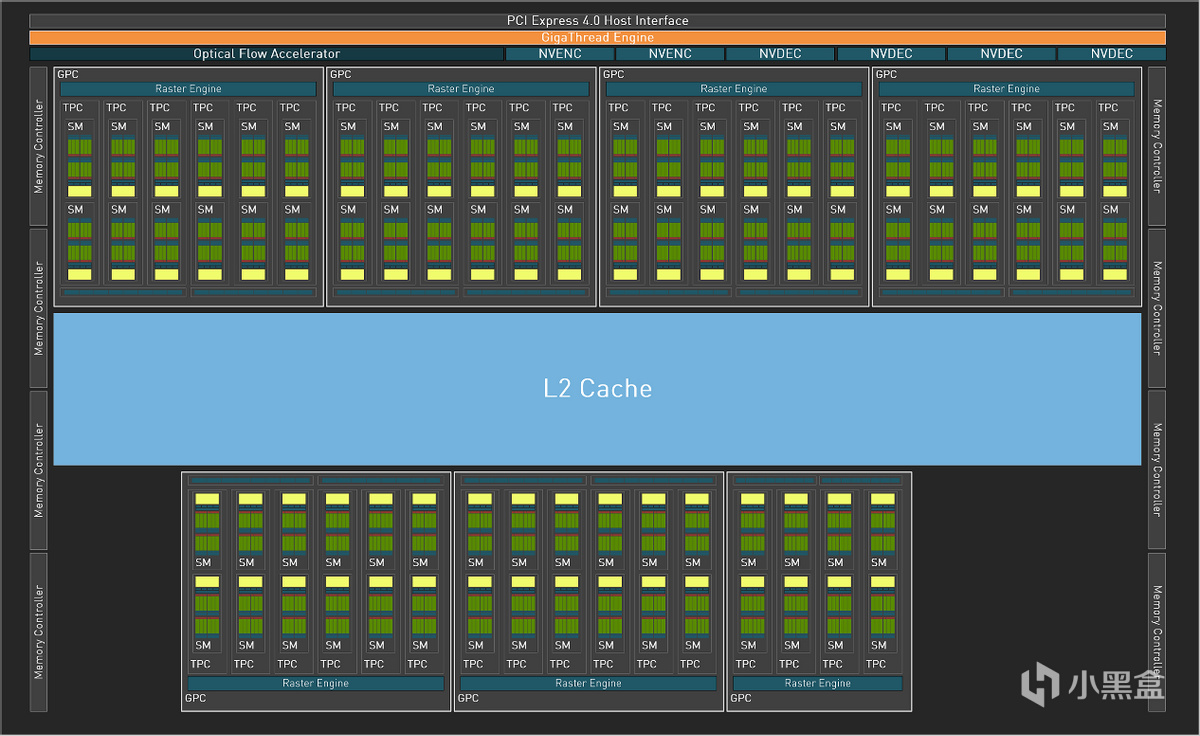Click the GPC label of top-left cluster
Image resolution: width=1200 pixels, height=736 pixels.
67,74
